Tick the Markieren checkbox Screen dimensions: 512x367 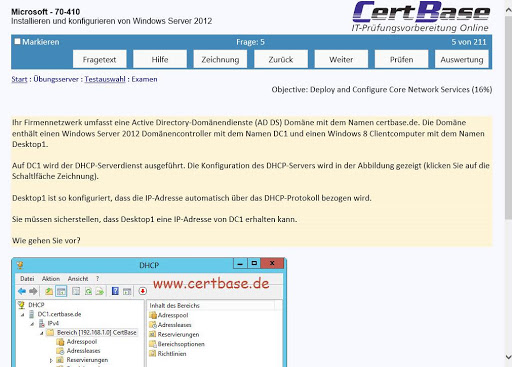point(17,42)
